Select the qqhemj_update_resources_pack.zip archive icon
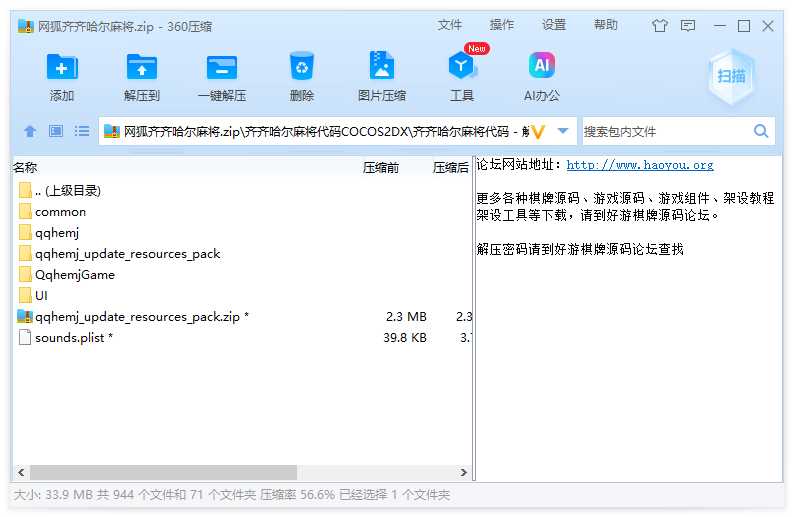This screenshot has height=517, width=794. click(x=25, y=316)
